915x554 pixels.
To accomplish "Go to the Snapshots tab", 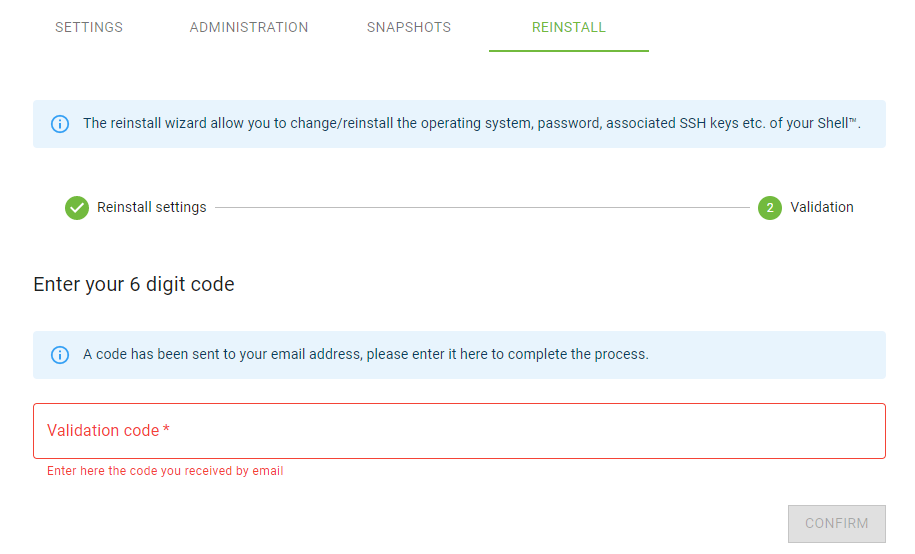I will 409,27.
